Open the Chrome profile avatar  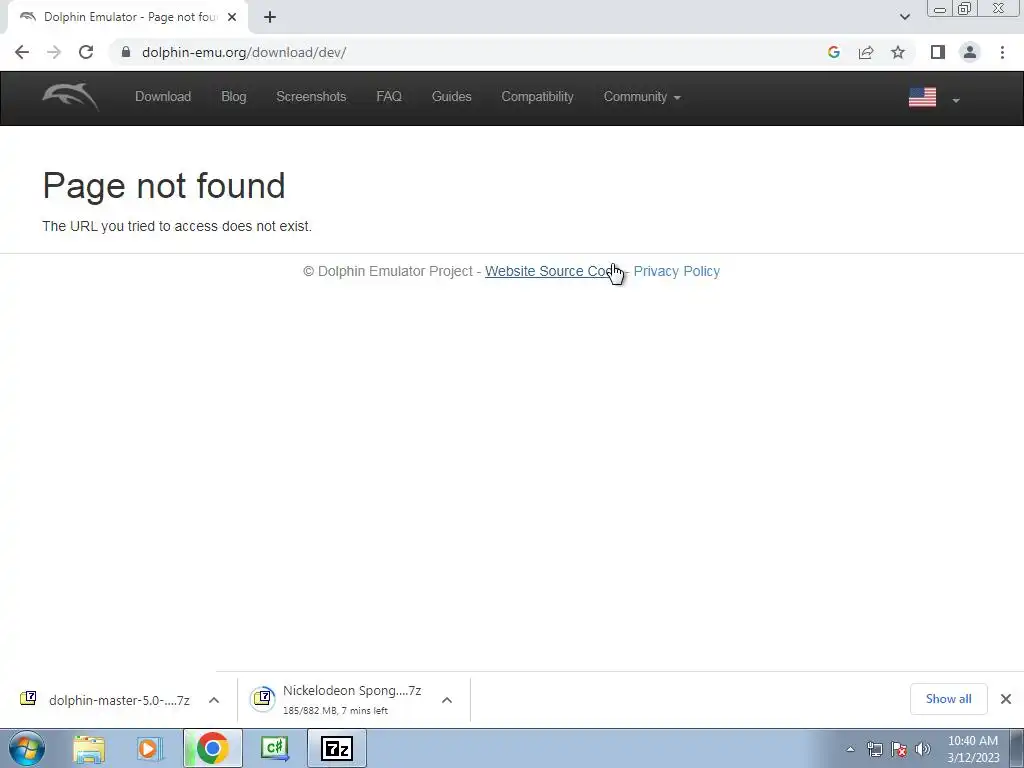tap(970, 52)
